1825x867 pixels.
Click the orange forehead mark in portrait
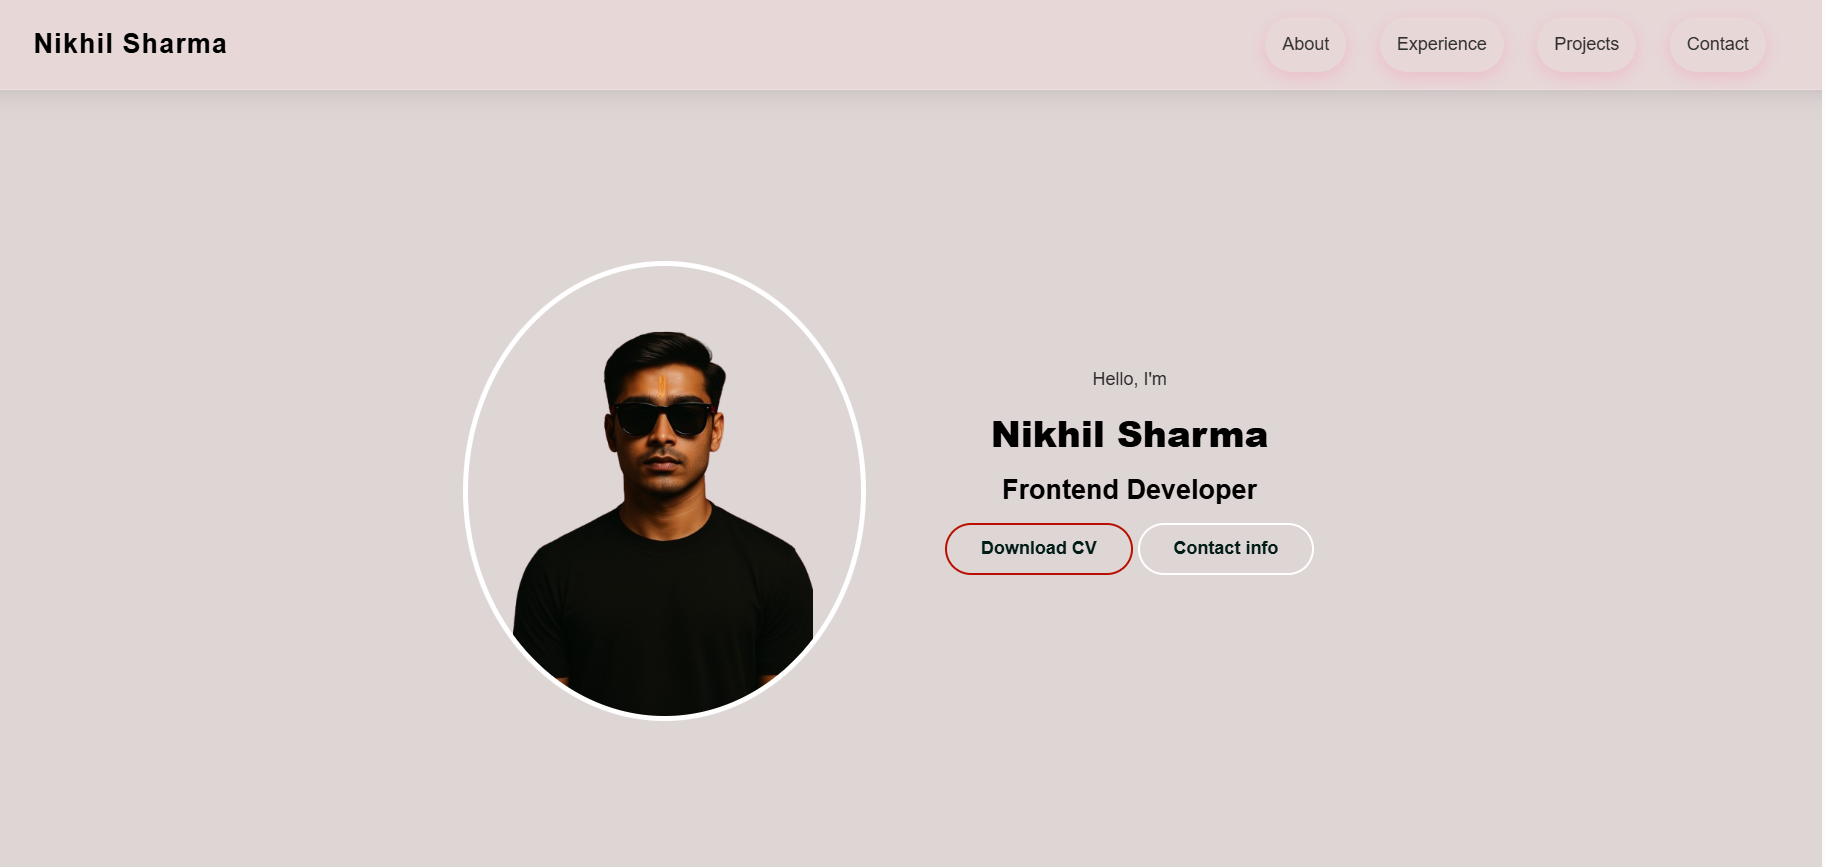pyautogui.click(x=662, y=385)
